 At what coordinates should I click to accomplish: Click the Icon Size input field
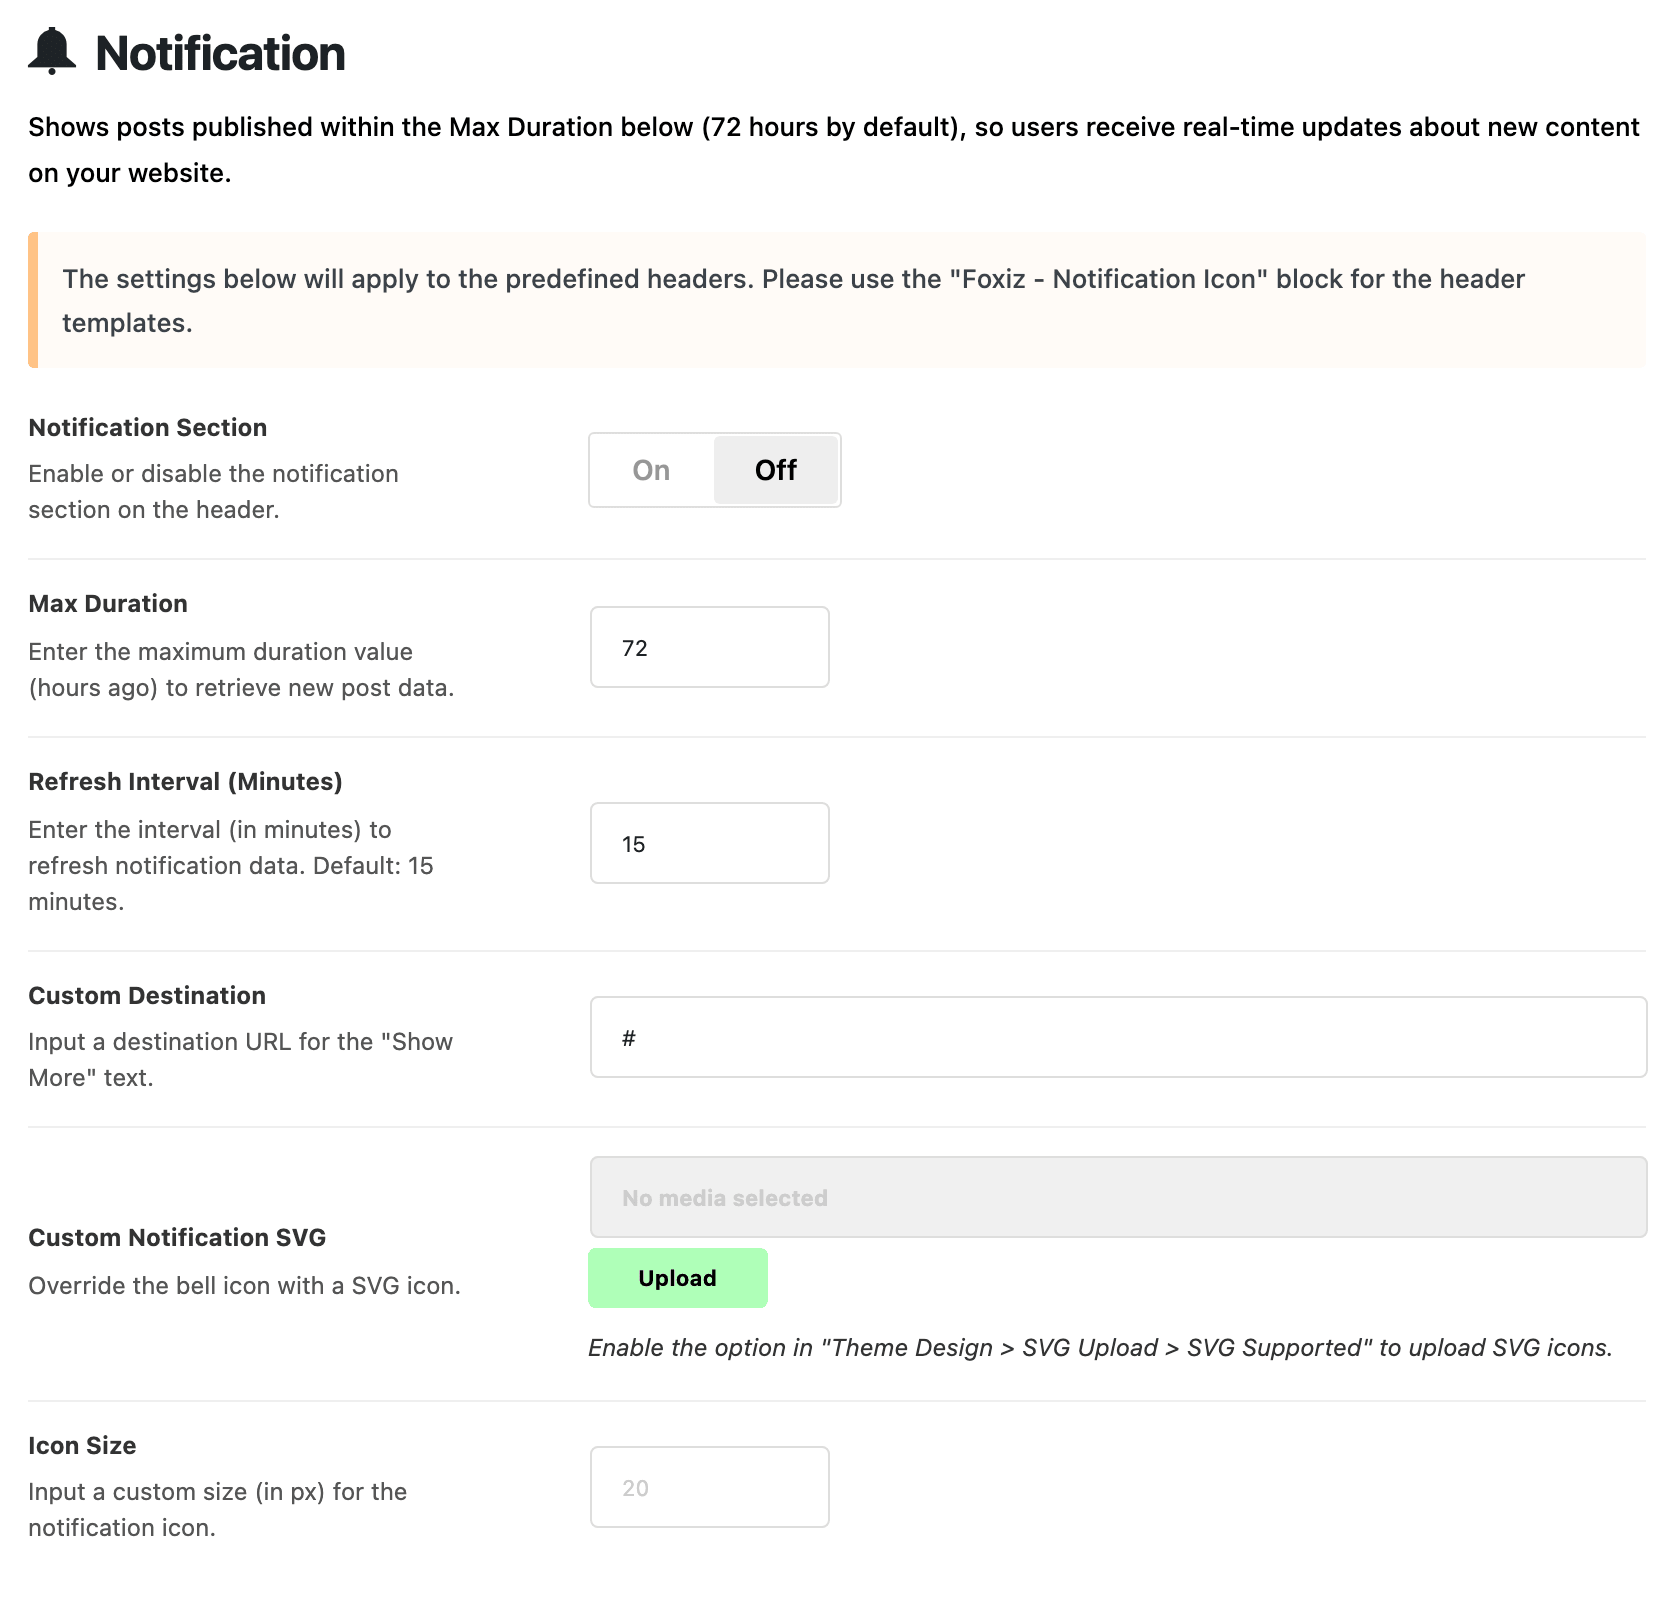710,1487
